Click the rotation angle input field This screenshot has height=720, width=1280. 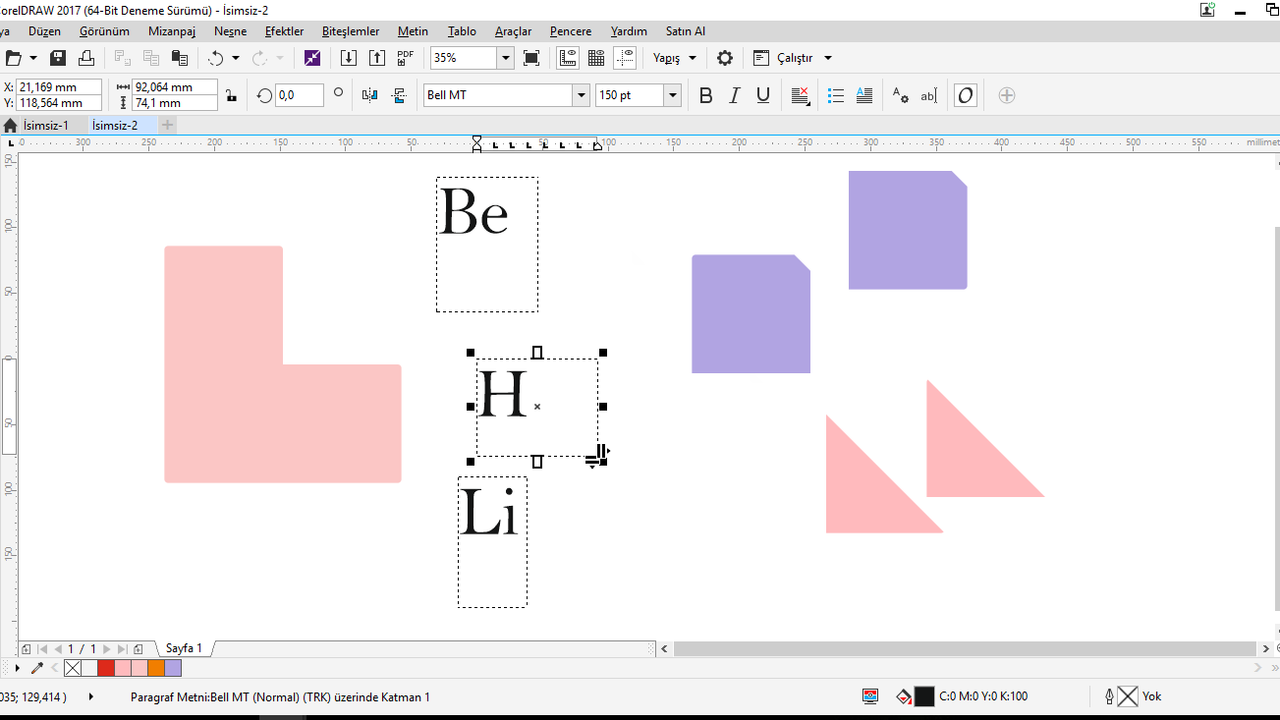click(x=299, y=96)
